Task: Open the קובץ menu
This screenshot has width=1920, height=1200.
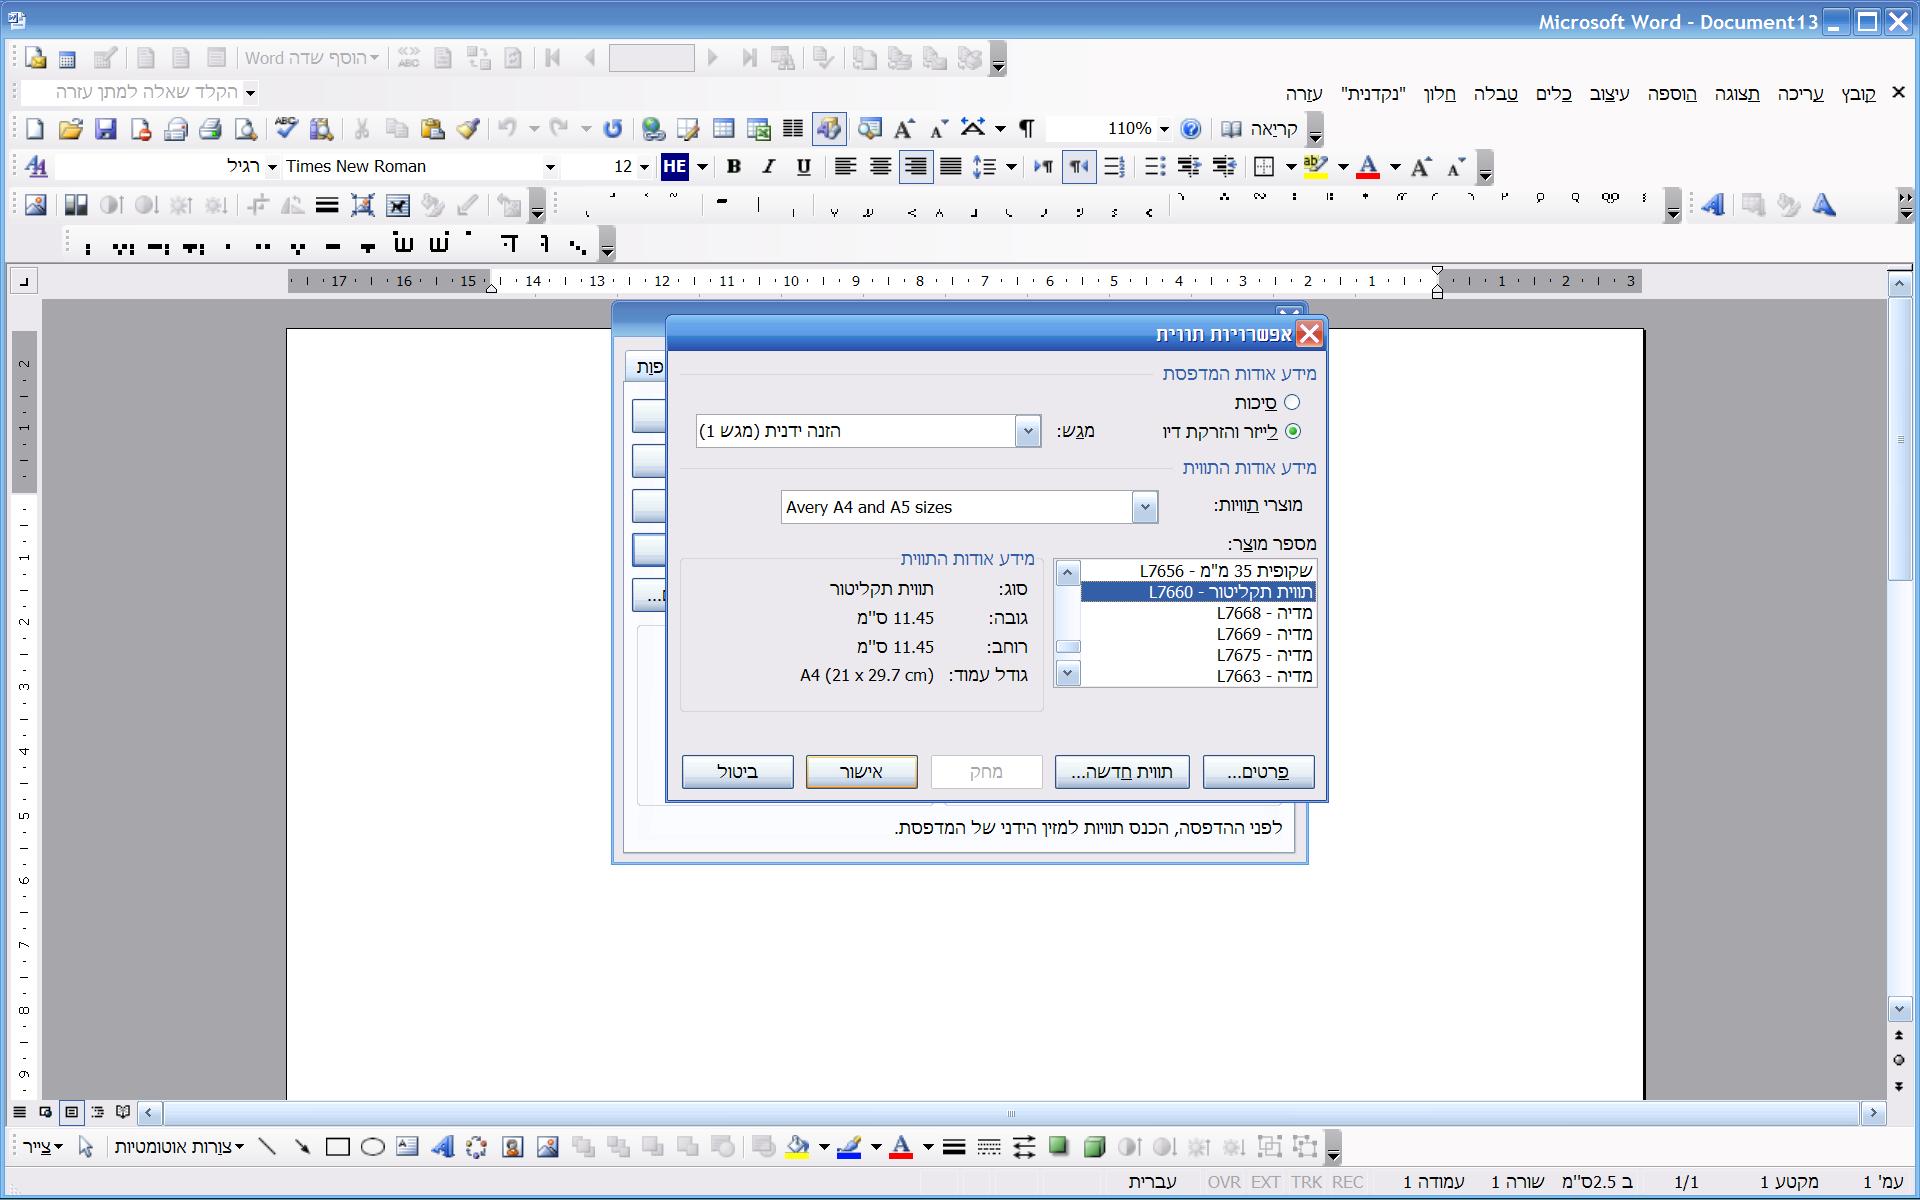Action: [x=1858, y=94]
